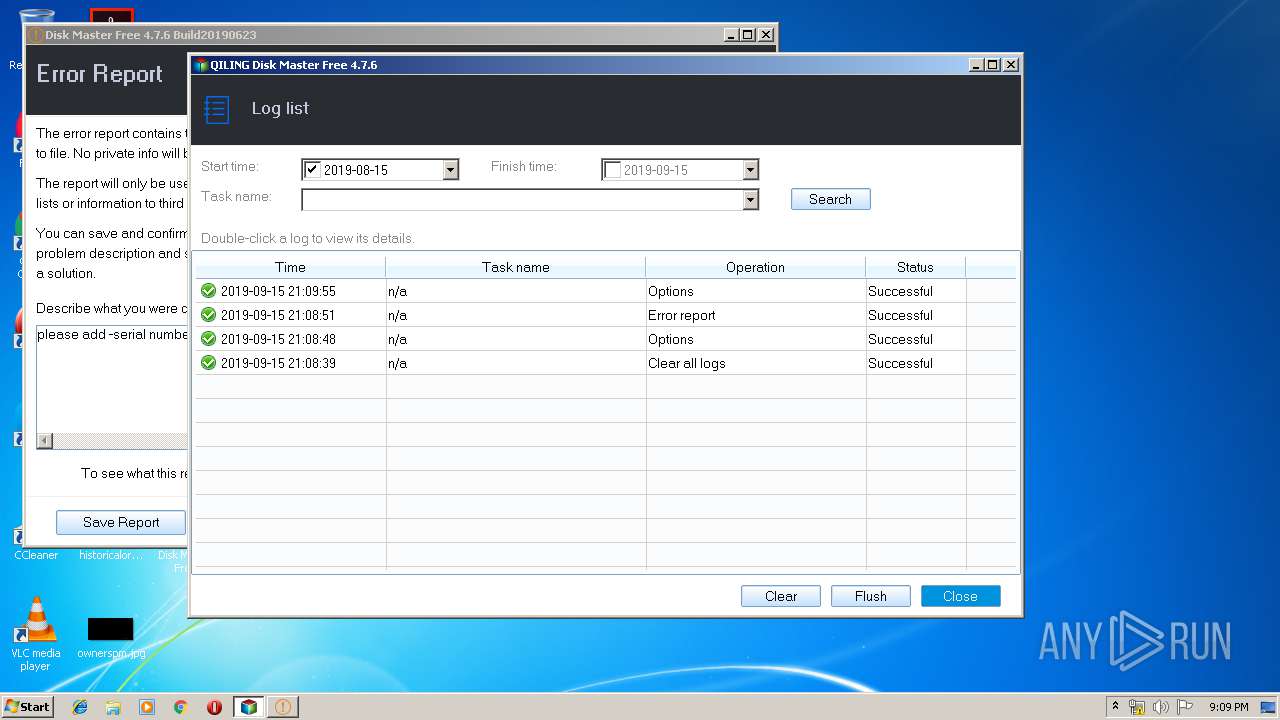Open Action Center flag tray icon
Image resolution: width=1280 pixels, height=720 pixels.
click(1185, 707)
